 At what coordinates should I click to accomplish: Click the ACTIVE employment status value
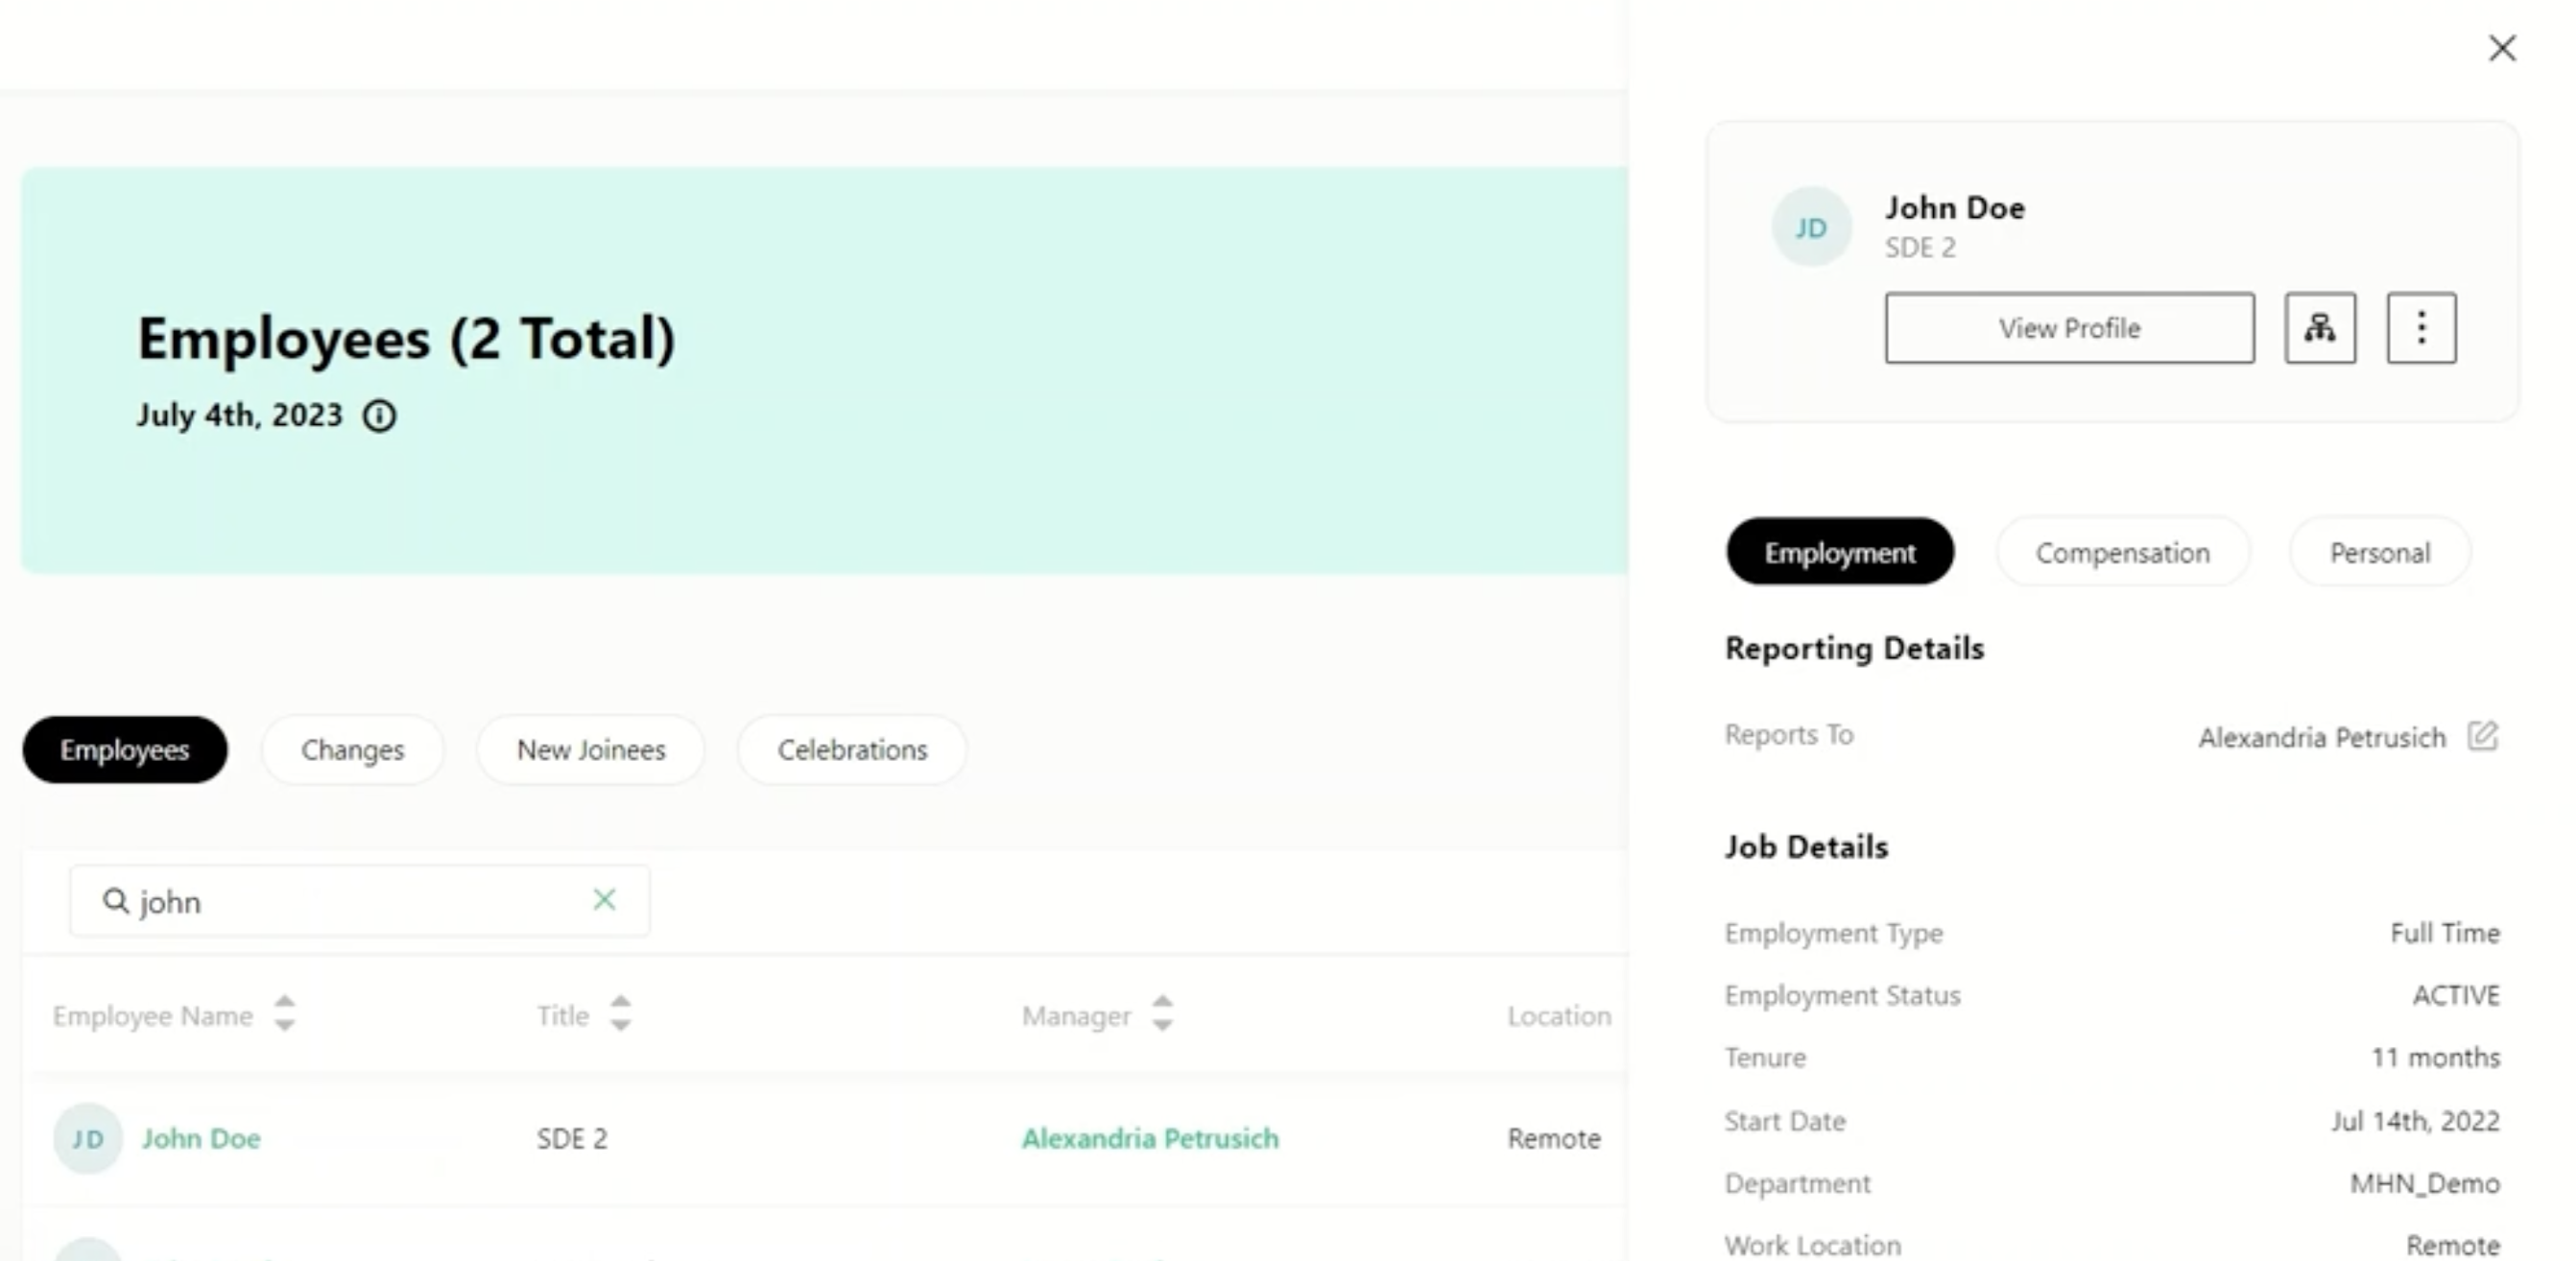click(x=2456, y=995)
